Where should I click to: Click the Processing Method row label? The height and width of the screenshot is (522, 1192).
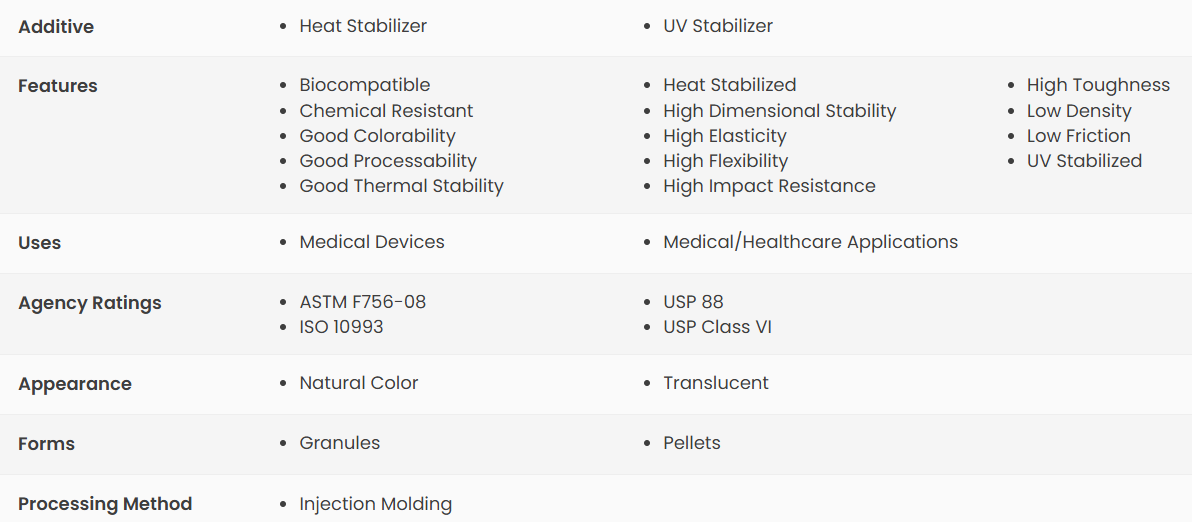[x=105, y=504]
